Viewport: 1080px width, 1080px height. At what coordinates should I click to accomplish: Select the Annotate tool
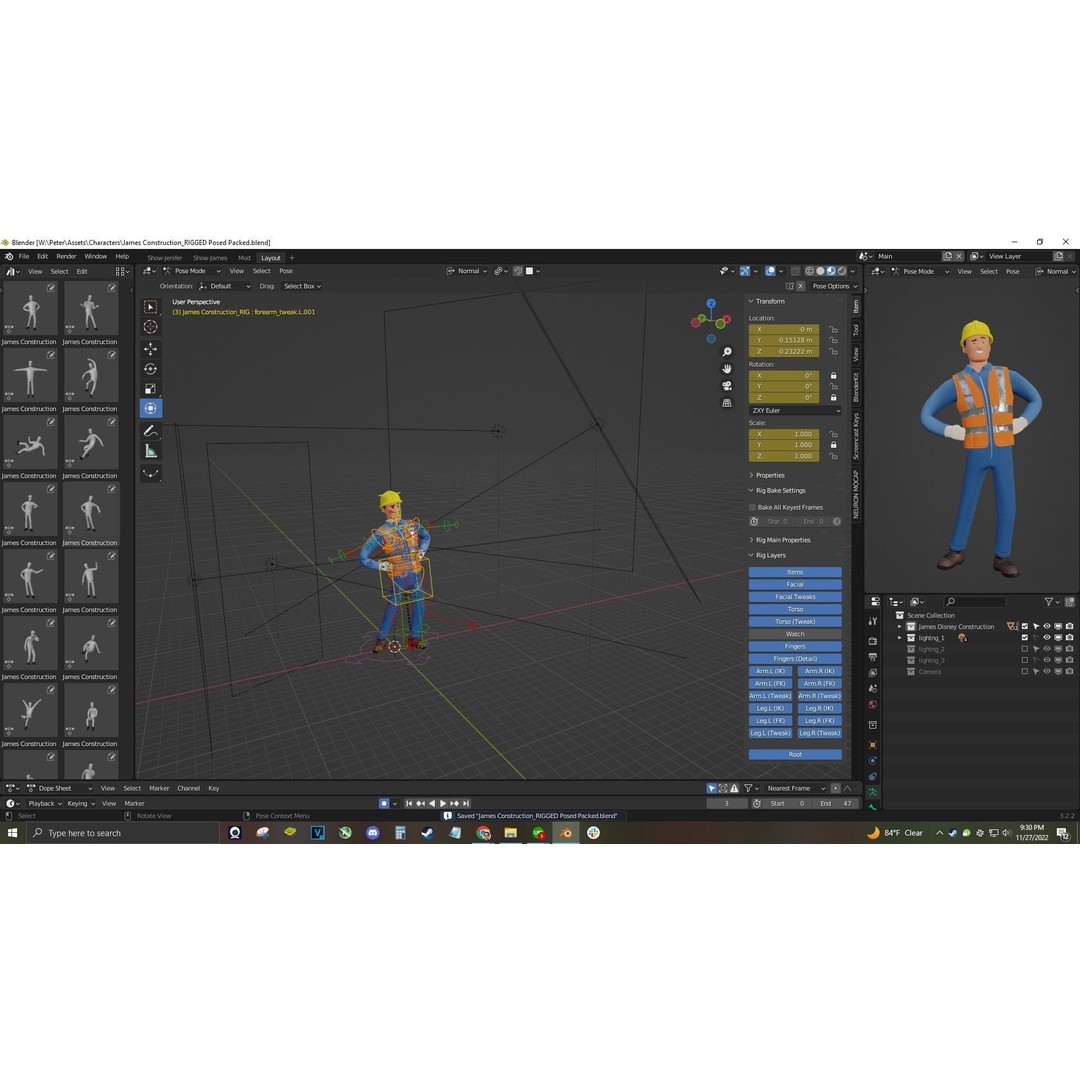[x=151, y=431]
